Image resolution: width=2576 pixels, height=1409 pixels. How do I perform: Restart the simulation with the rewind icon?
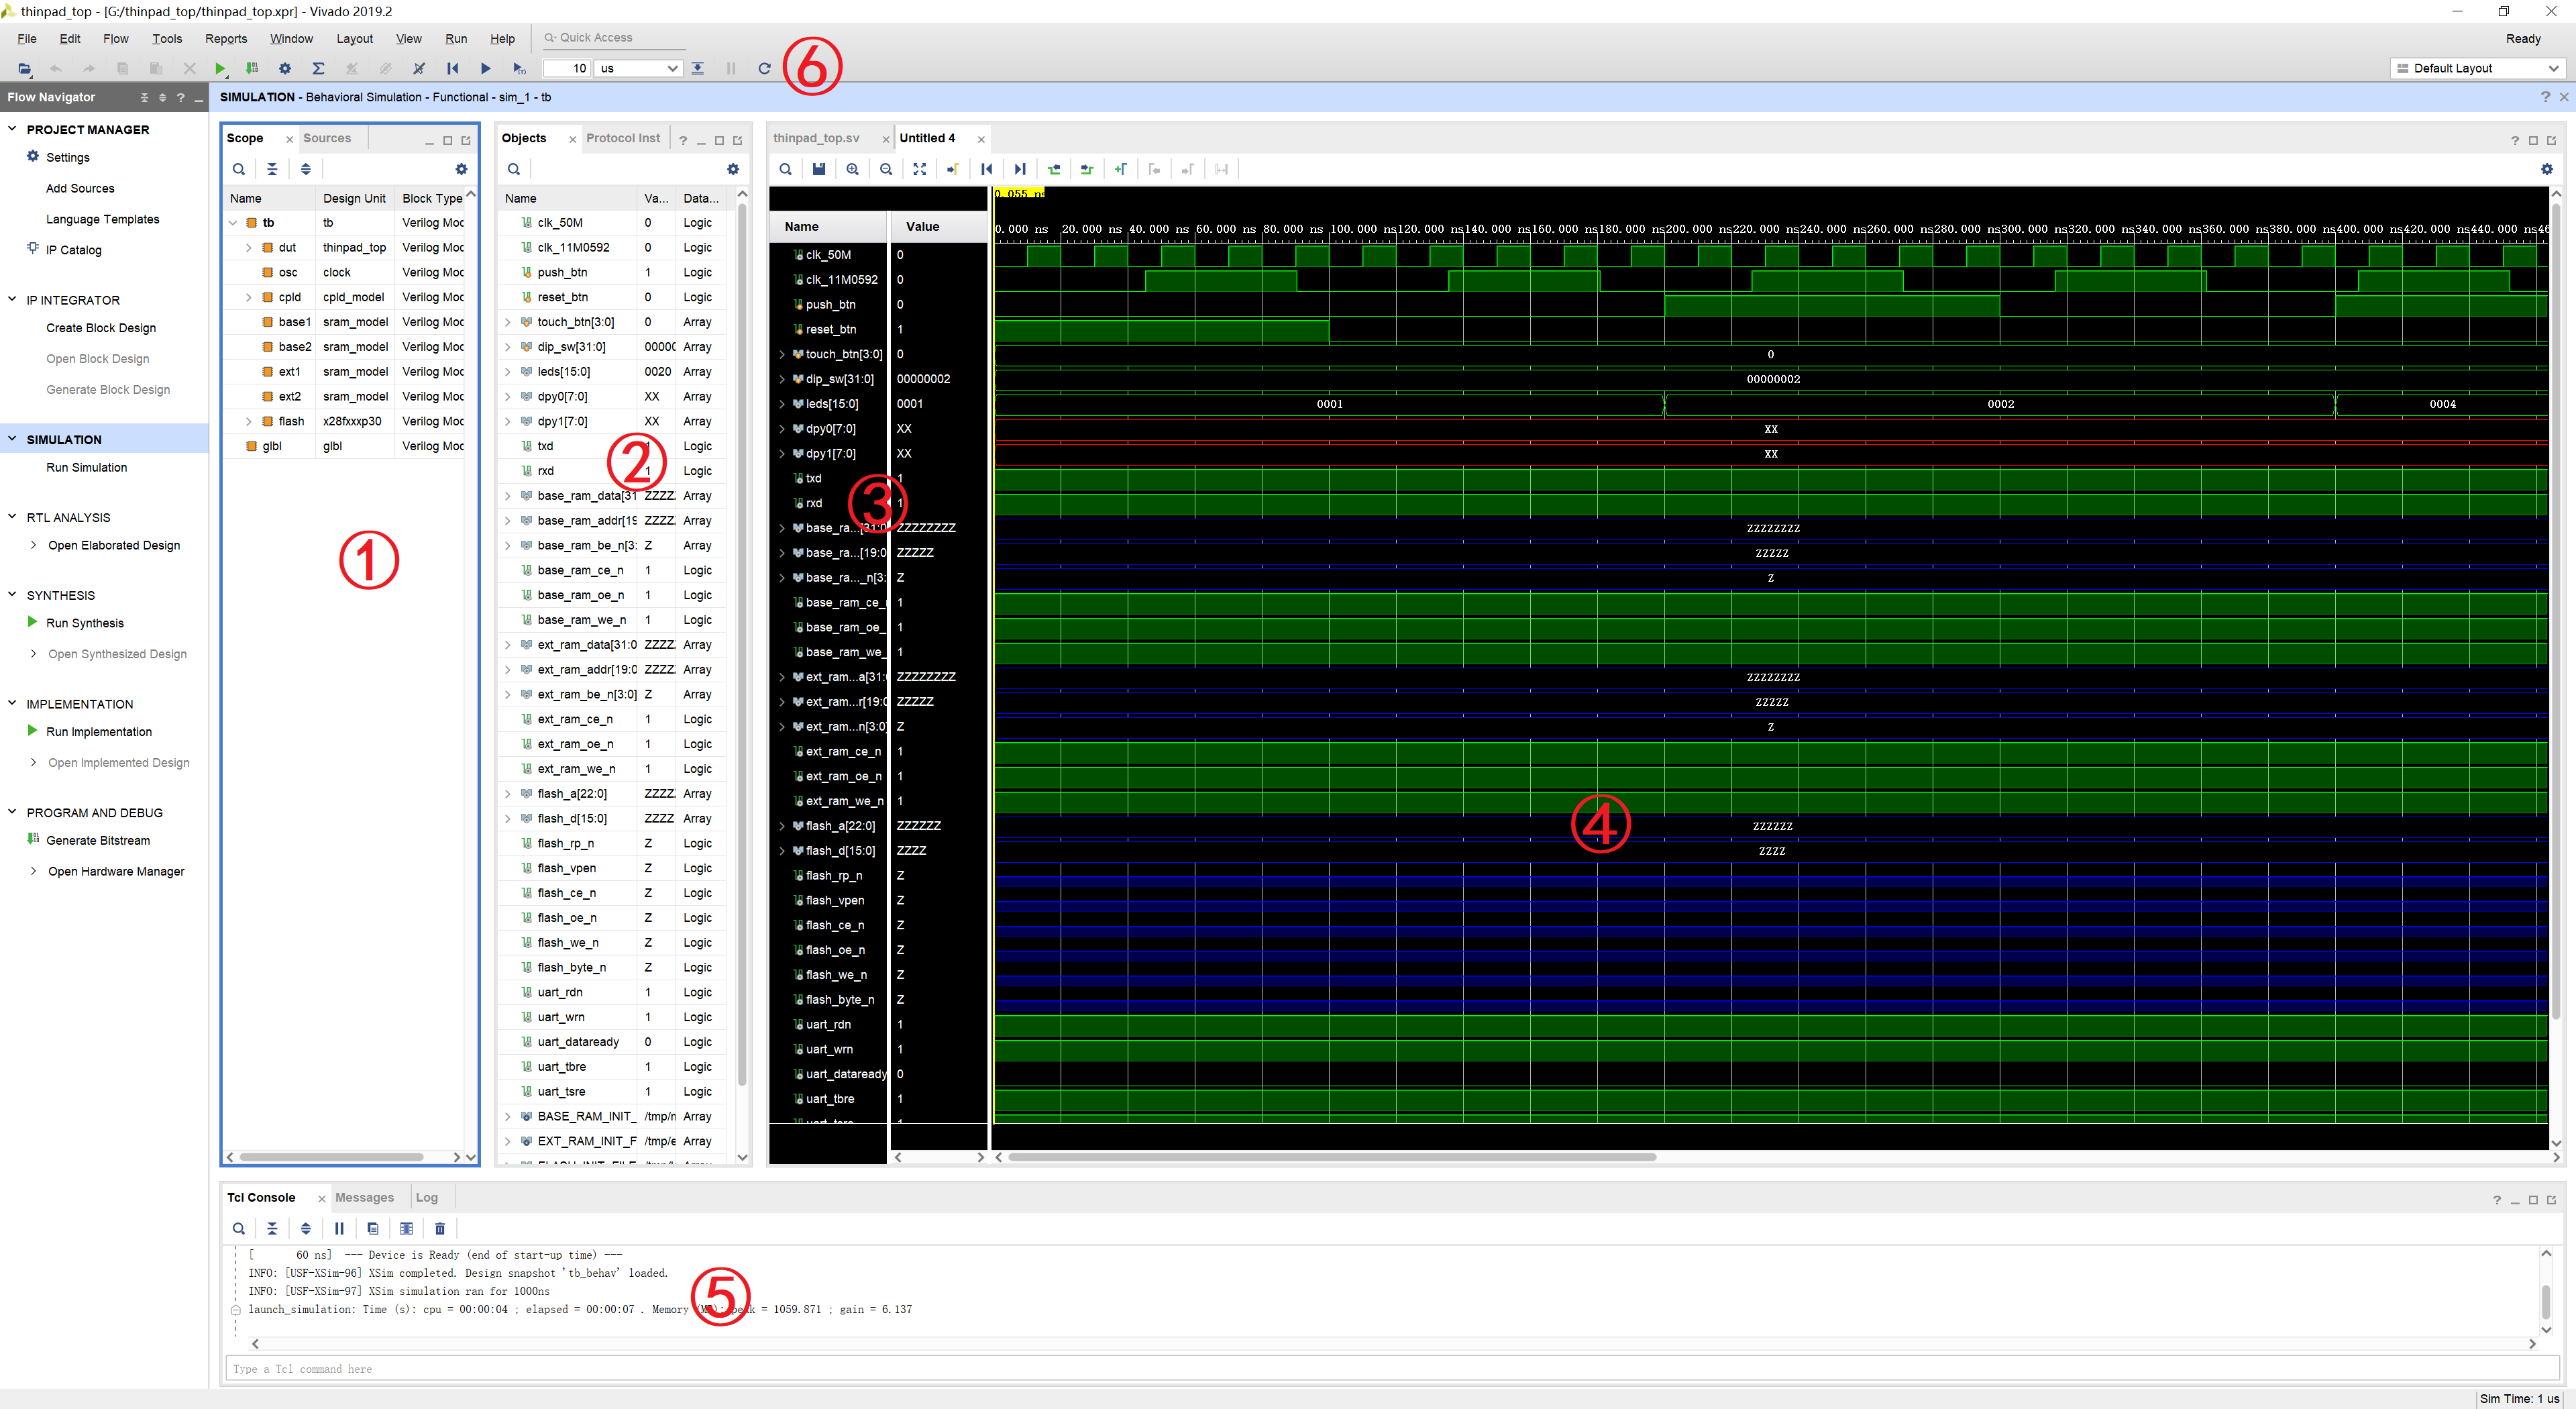pyautogui.click(x=453, y=68)
